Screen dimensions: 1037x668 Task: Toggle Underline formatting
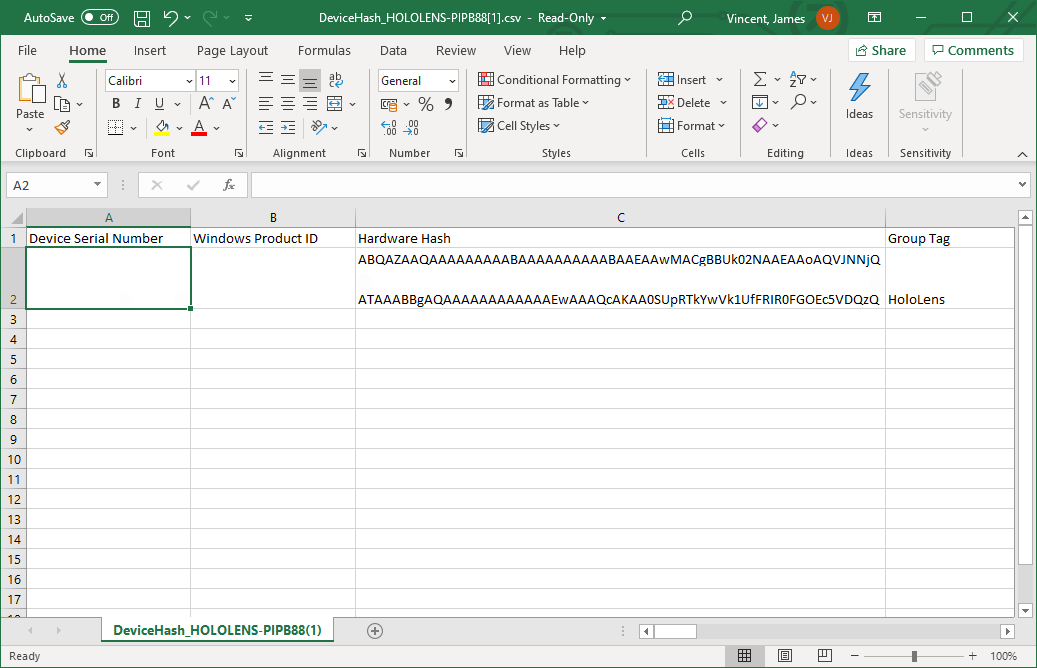pos(159,103)
